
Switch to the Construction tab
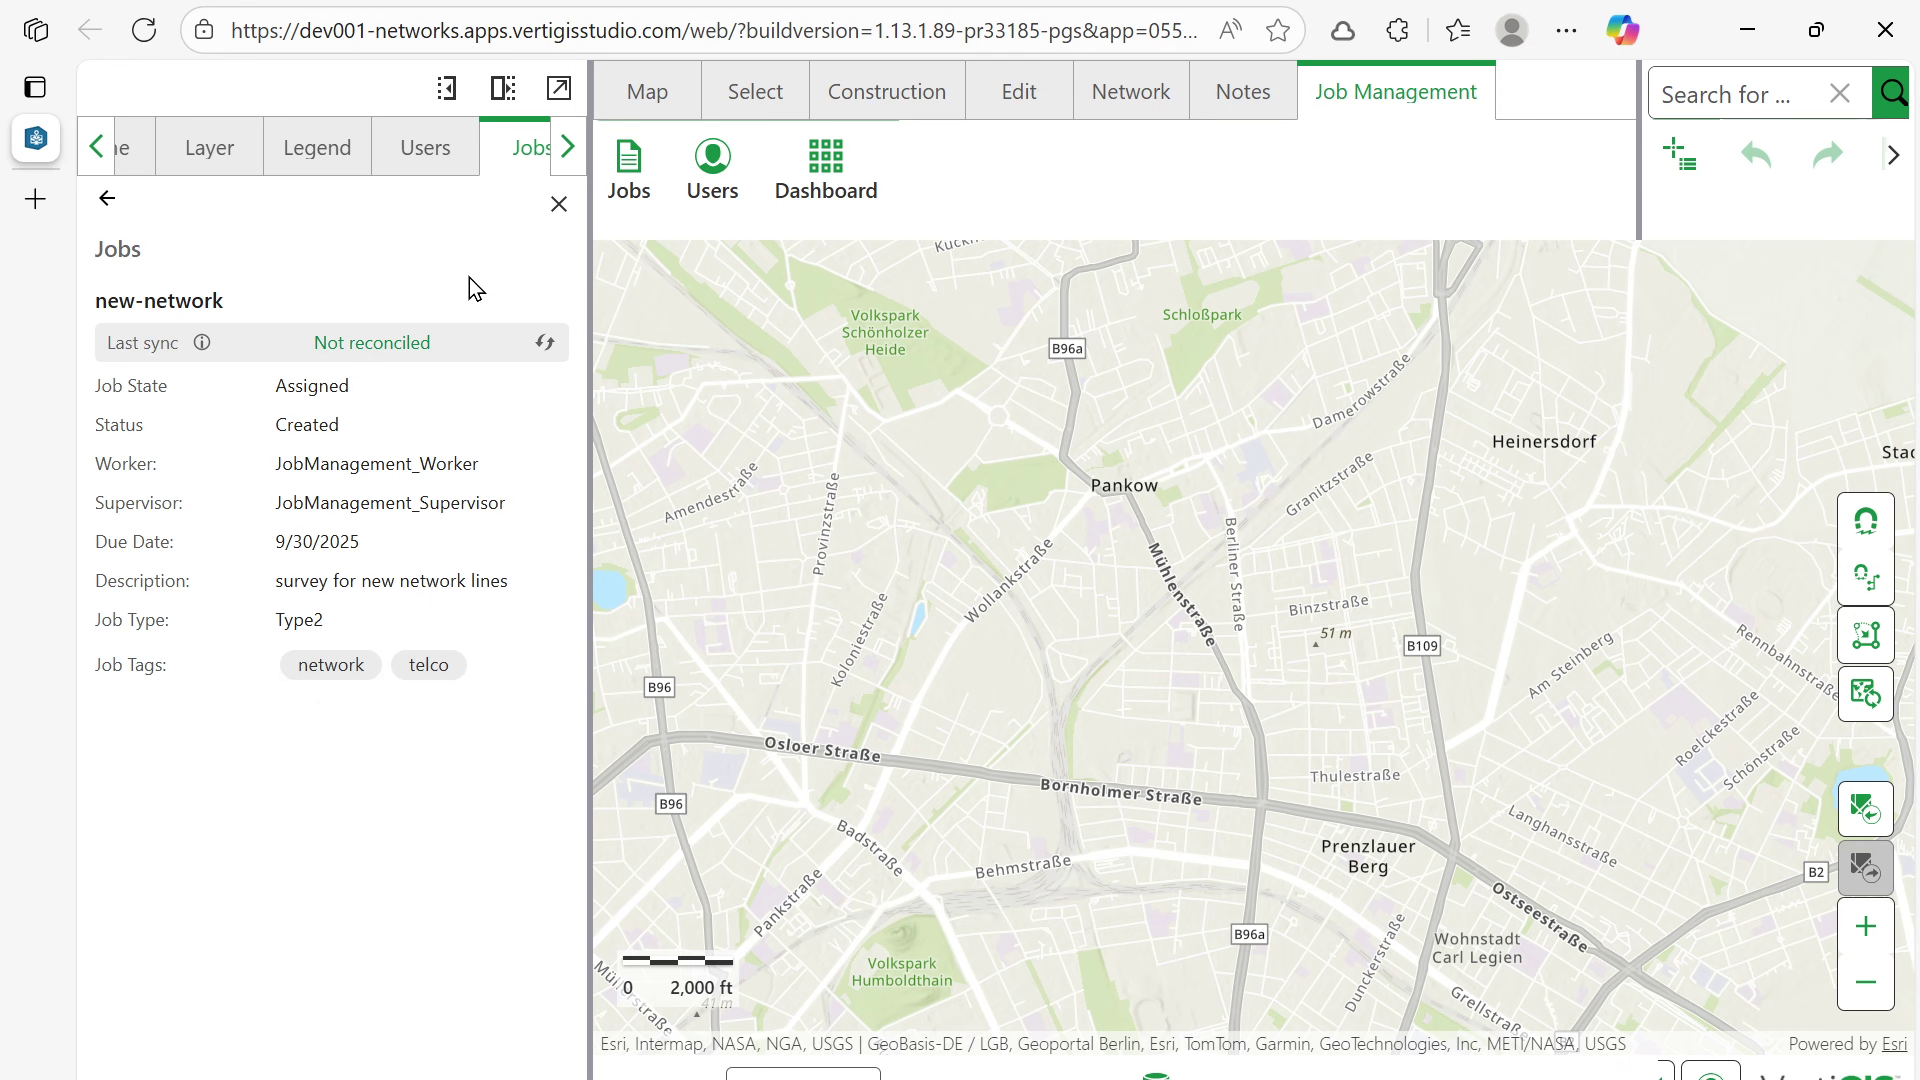click(886, 92)
